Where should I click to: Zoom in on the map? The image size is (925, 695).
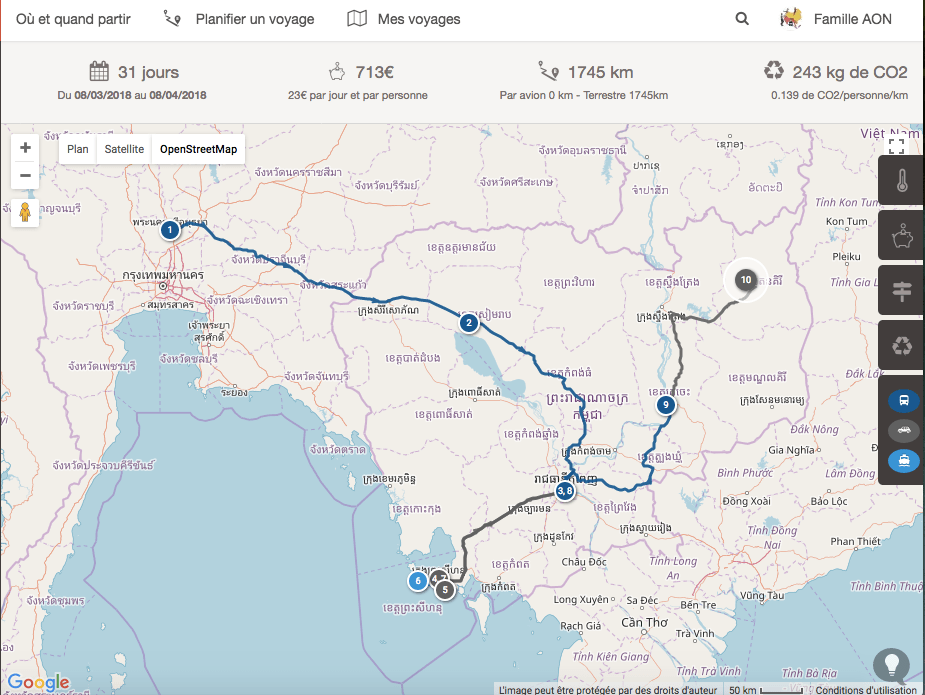[26, 148]
